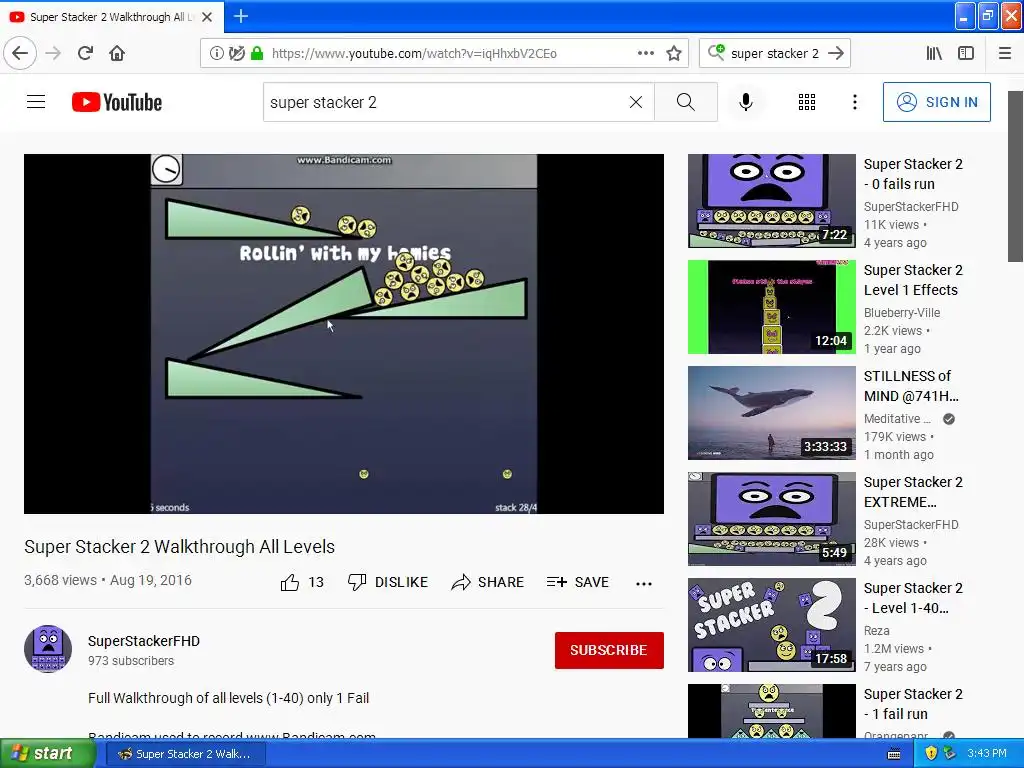Screen dimensions: 1024x768
Task: Click the browser search box with super stacker 2
Action: point(774,54)
